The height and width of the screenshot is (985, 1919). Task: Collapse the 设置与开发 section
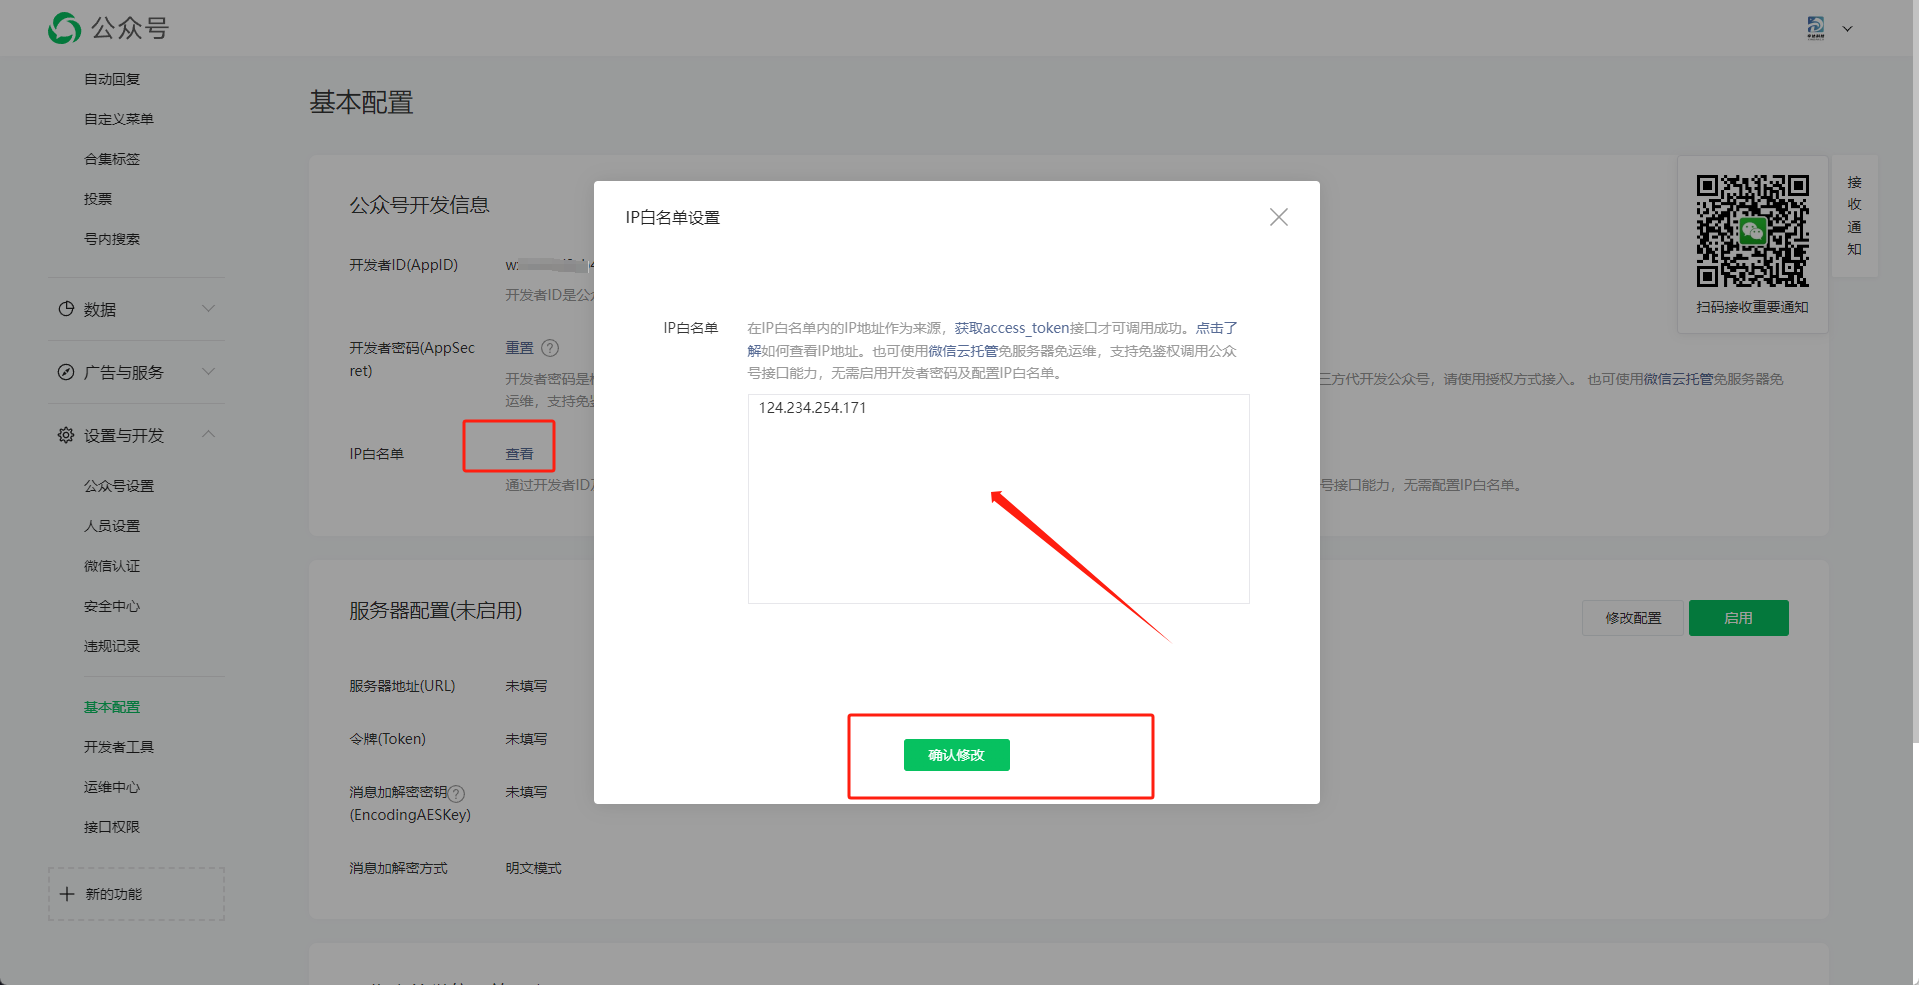click(x=208, y=435)
